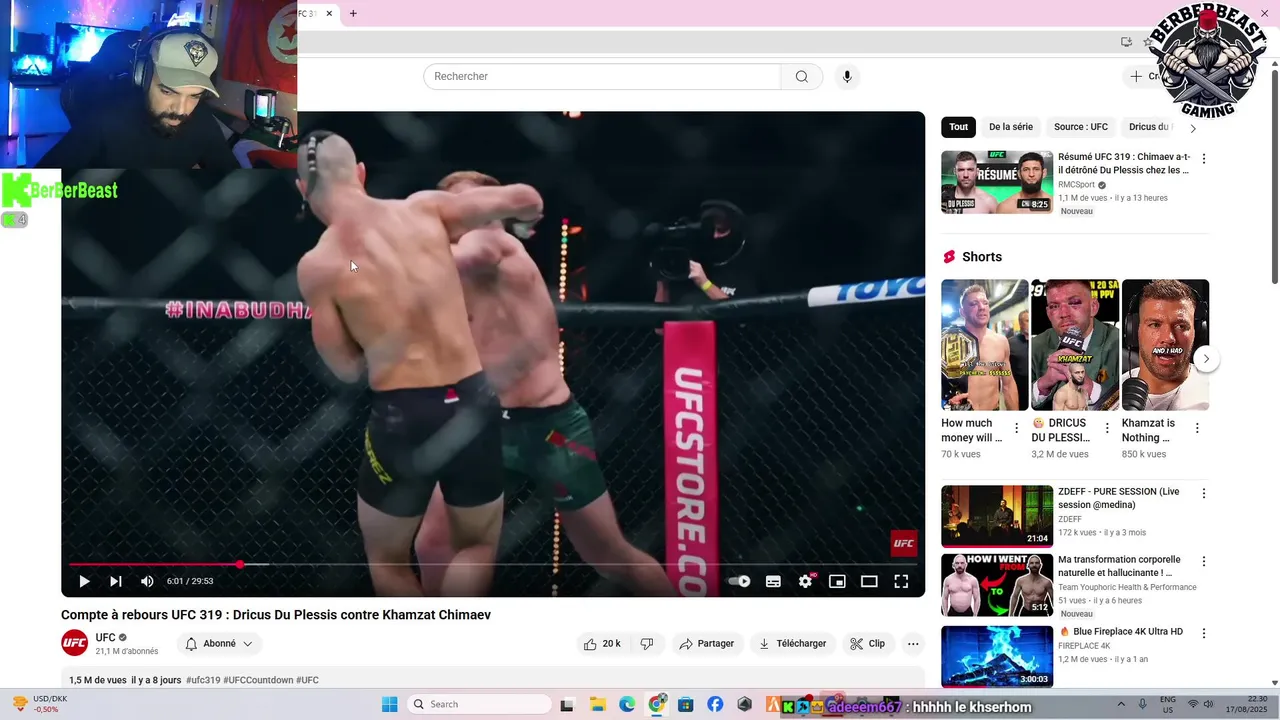The image size is (1280, 720).
Task: Open video player settings gear
Action: (805, 581)
